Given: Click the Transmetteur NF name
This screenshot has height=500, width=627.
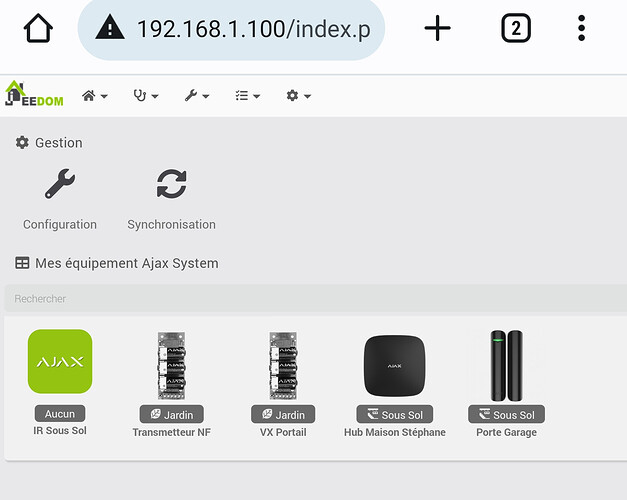Looking at the screenshot, I should [172, 432].
